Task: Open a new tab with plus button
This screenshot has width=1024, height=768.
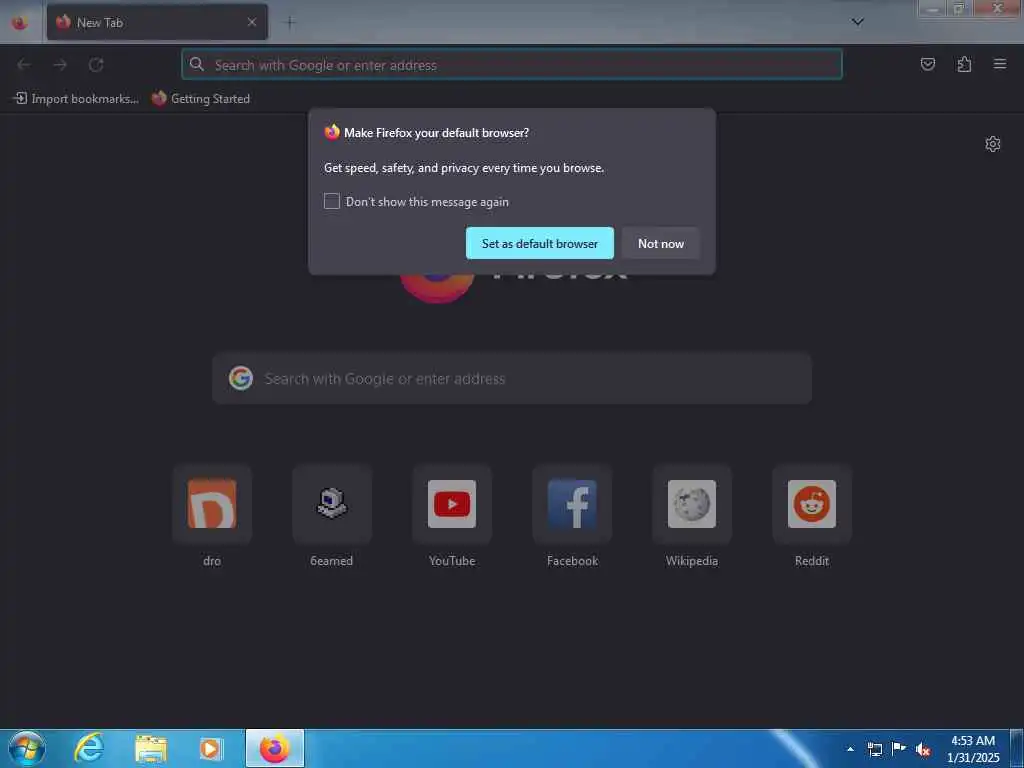Action: click(x=289, y=23)
